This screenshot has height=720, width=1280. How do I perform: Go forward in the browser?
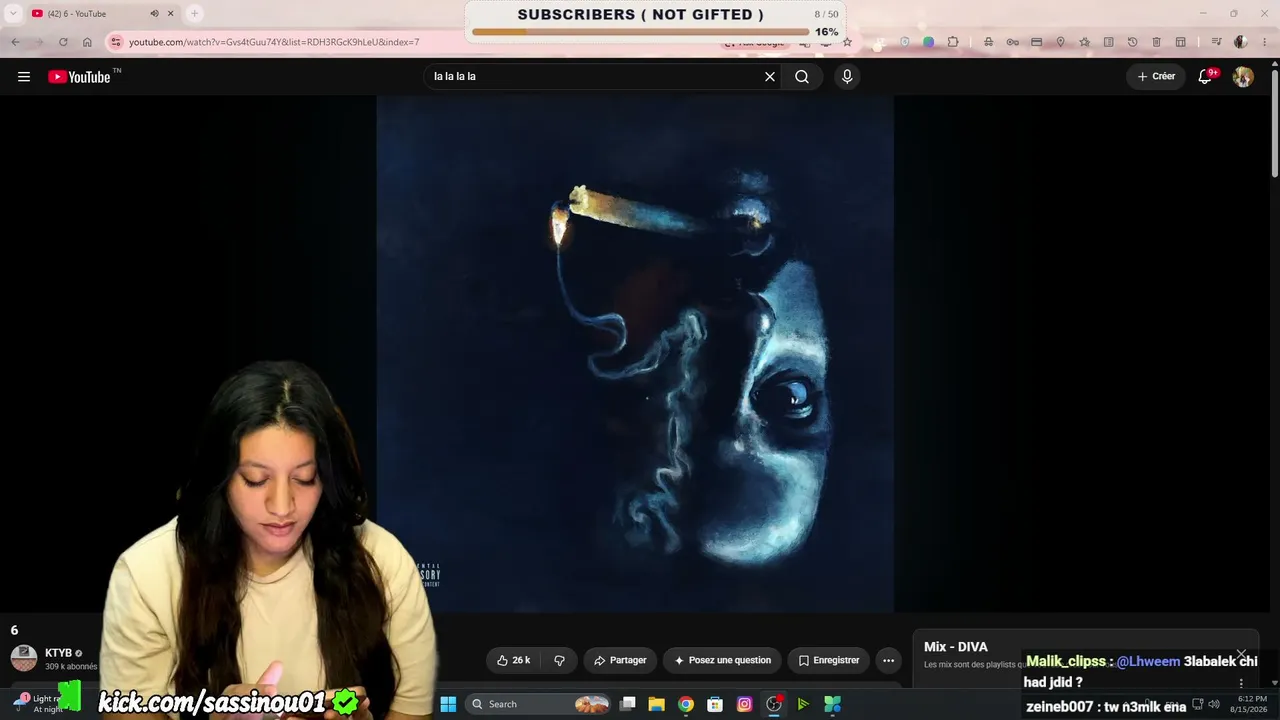(x=39, y=42)
